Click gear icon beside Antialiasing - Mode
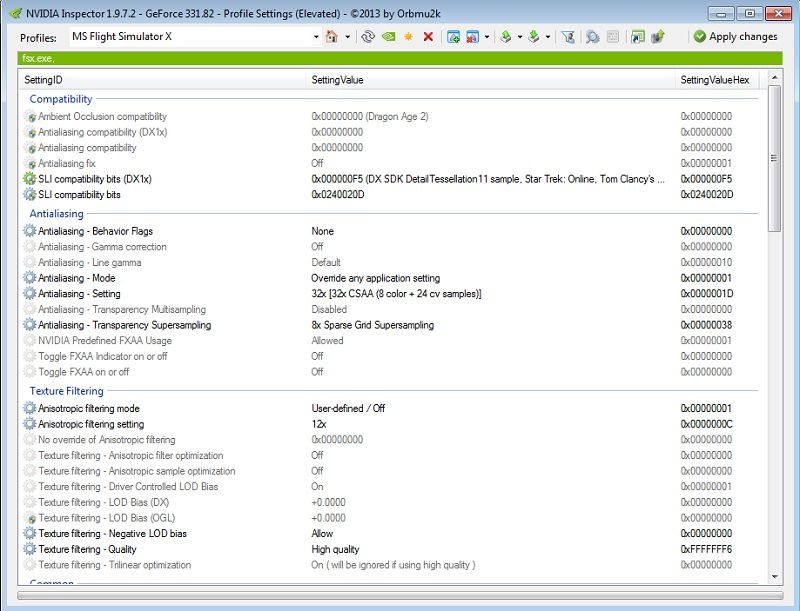 coord(30,278)
